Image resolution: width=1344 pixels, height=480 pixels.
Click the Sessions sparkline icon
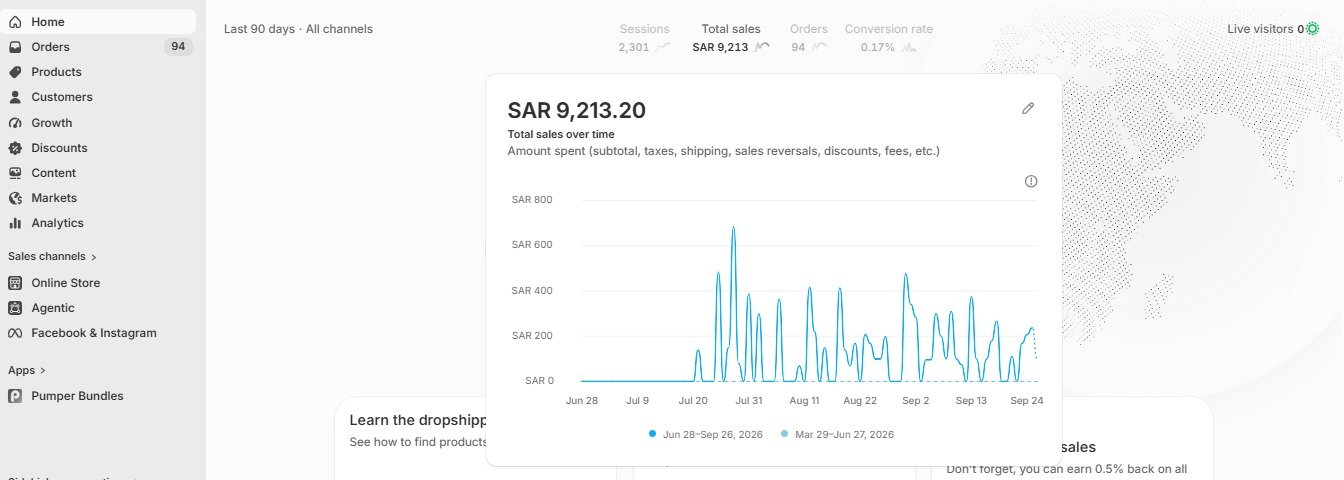click(x=663, y=47)
